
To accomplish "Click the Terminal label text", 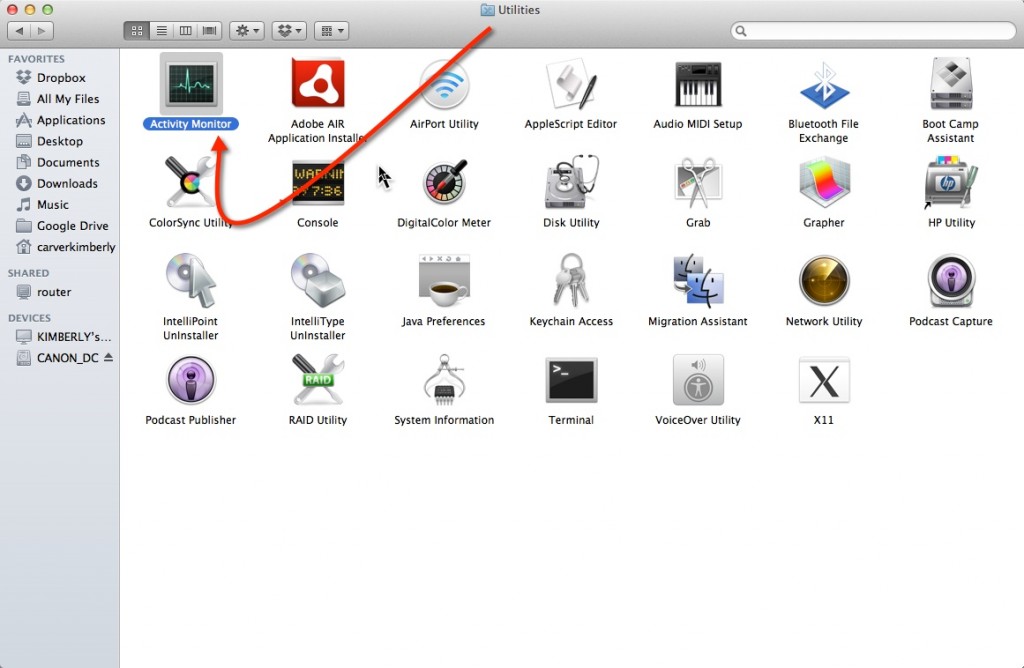I will point(571,420).
